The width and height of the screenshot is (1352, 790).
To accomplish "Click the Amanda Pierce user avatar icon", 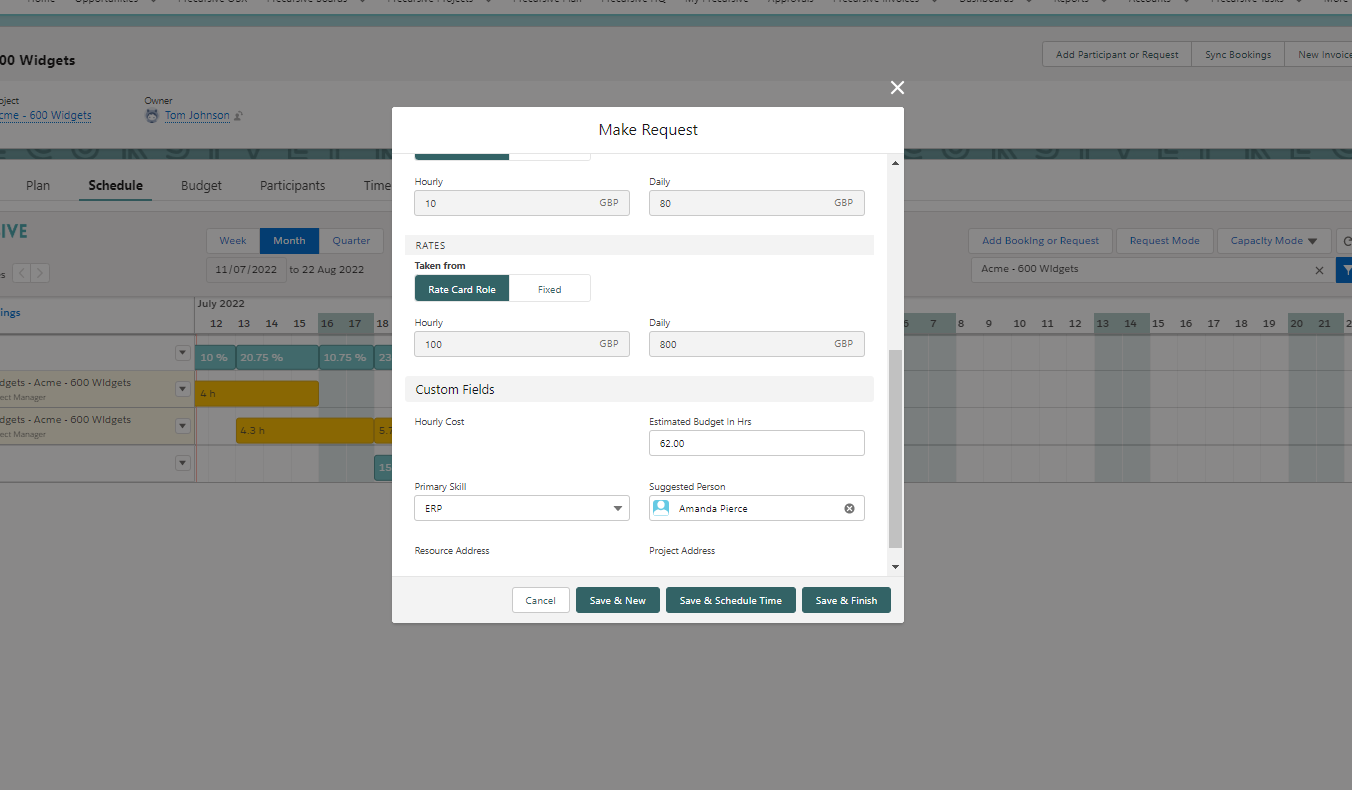I will pos(661,508).
